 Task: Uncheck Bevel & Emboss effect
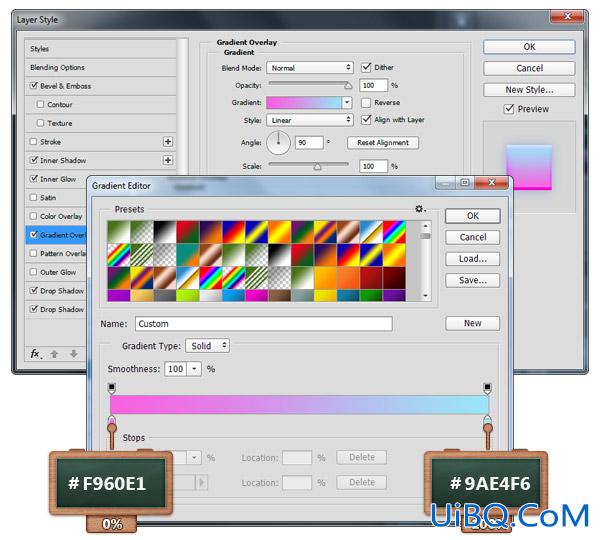(34, 86)
